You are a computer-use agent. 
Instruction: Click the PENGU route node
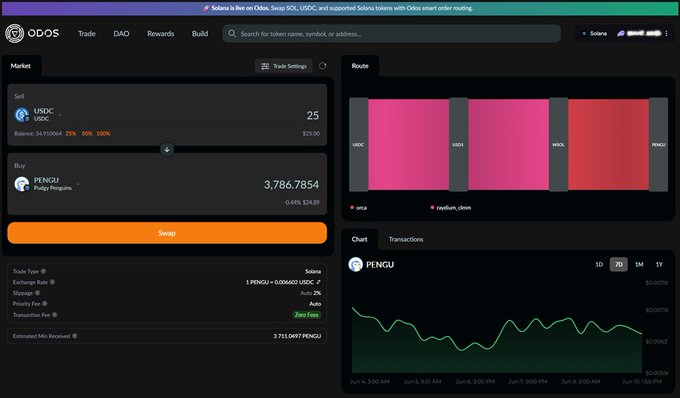[x=658, y=144]
